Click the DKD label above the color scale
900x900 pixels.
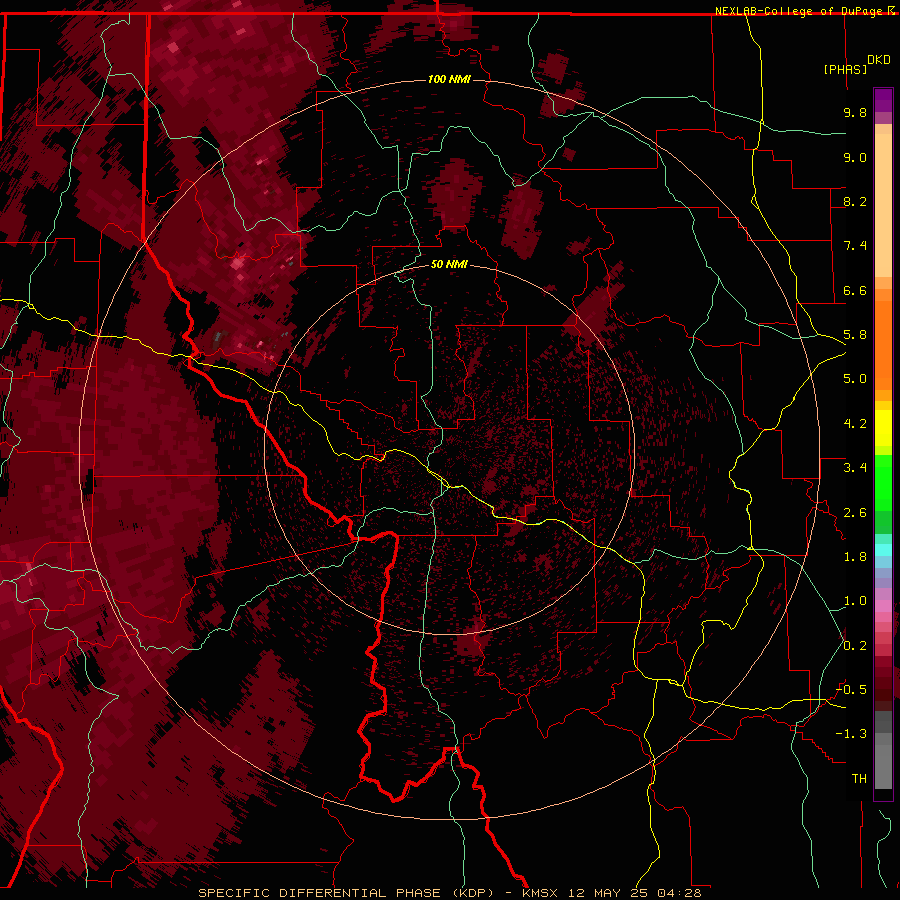(x=878, y=60)
